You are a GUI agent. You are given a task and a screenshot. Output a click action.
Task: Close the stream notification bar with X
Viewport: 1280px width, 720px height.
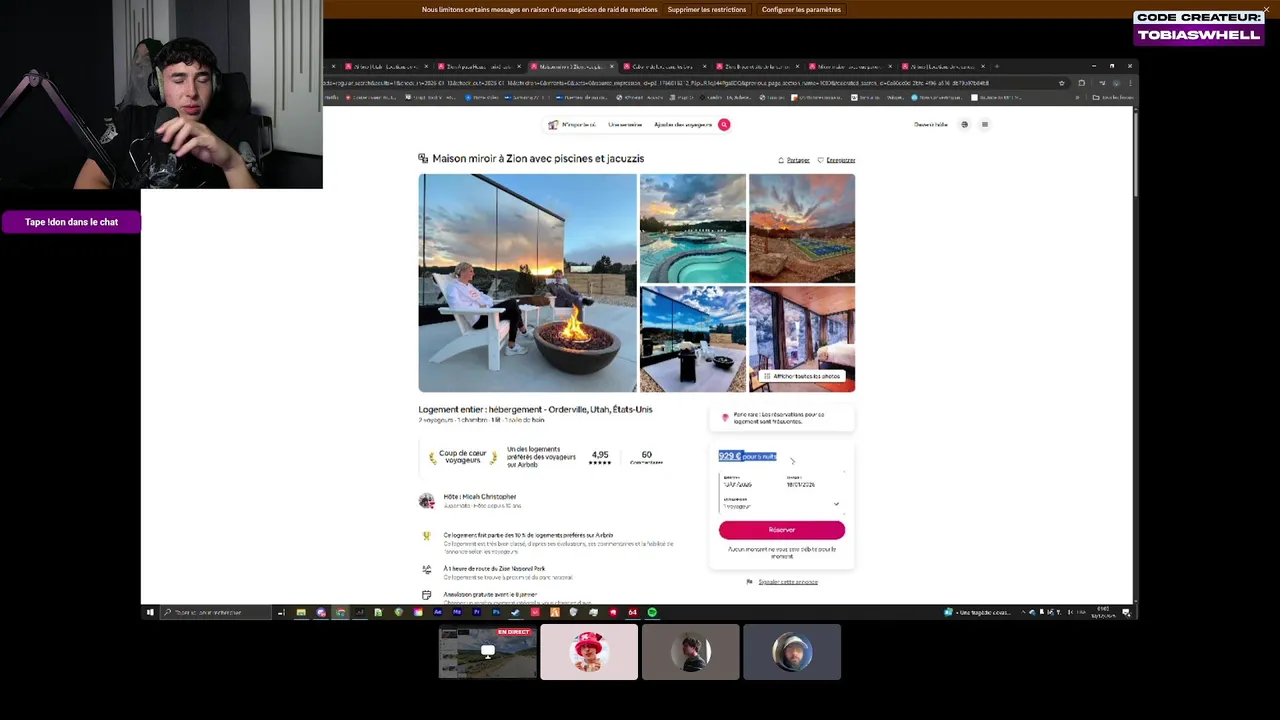click(1266, 10)
